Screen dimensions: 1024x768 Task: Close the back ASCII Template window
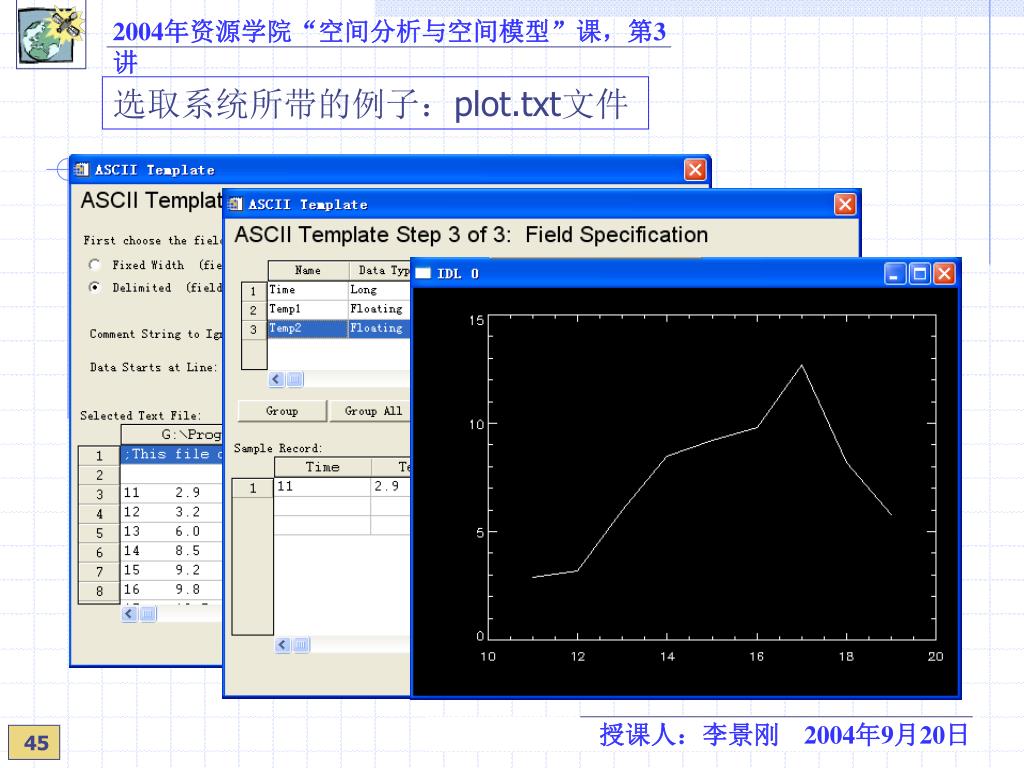[695, 170]
